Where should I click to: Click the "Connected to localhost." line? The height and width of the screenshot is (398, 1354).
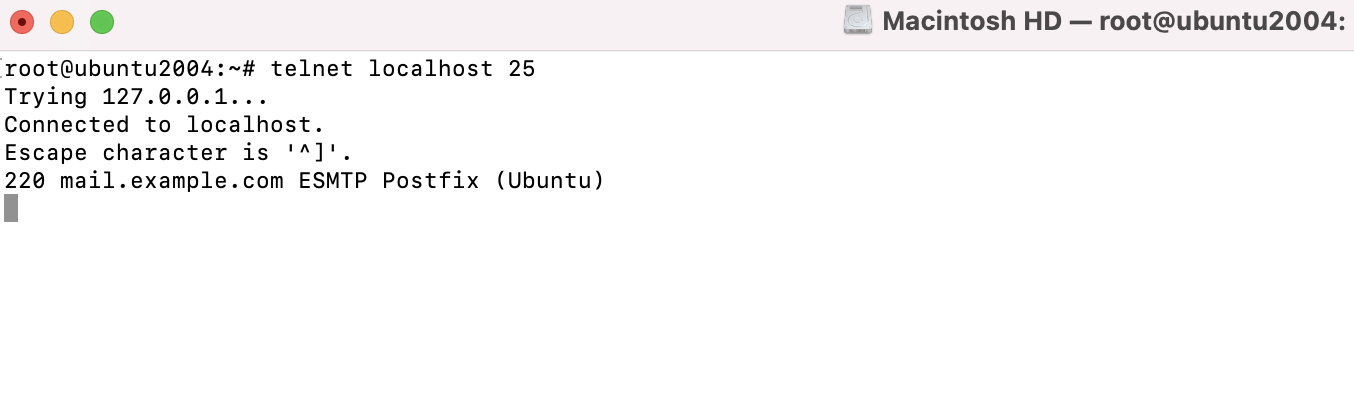[164, 125]
